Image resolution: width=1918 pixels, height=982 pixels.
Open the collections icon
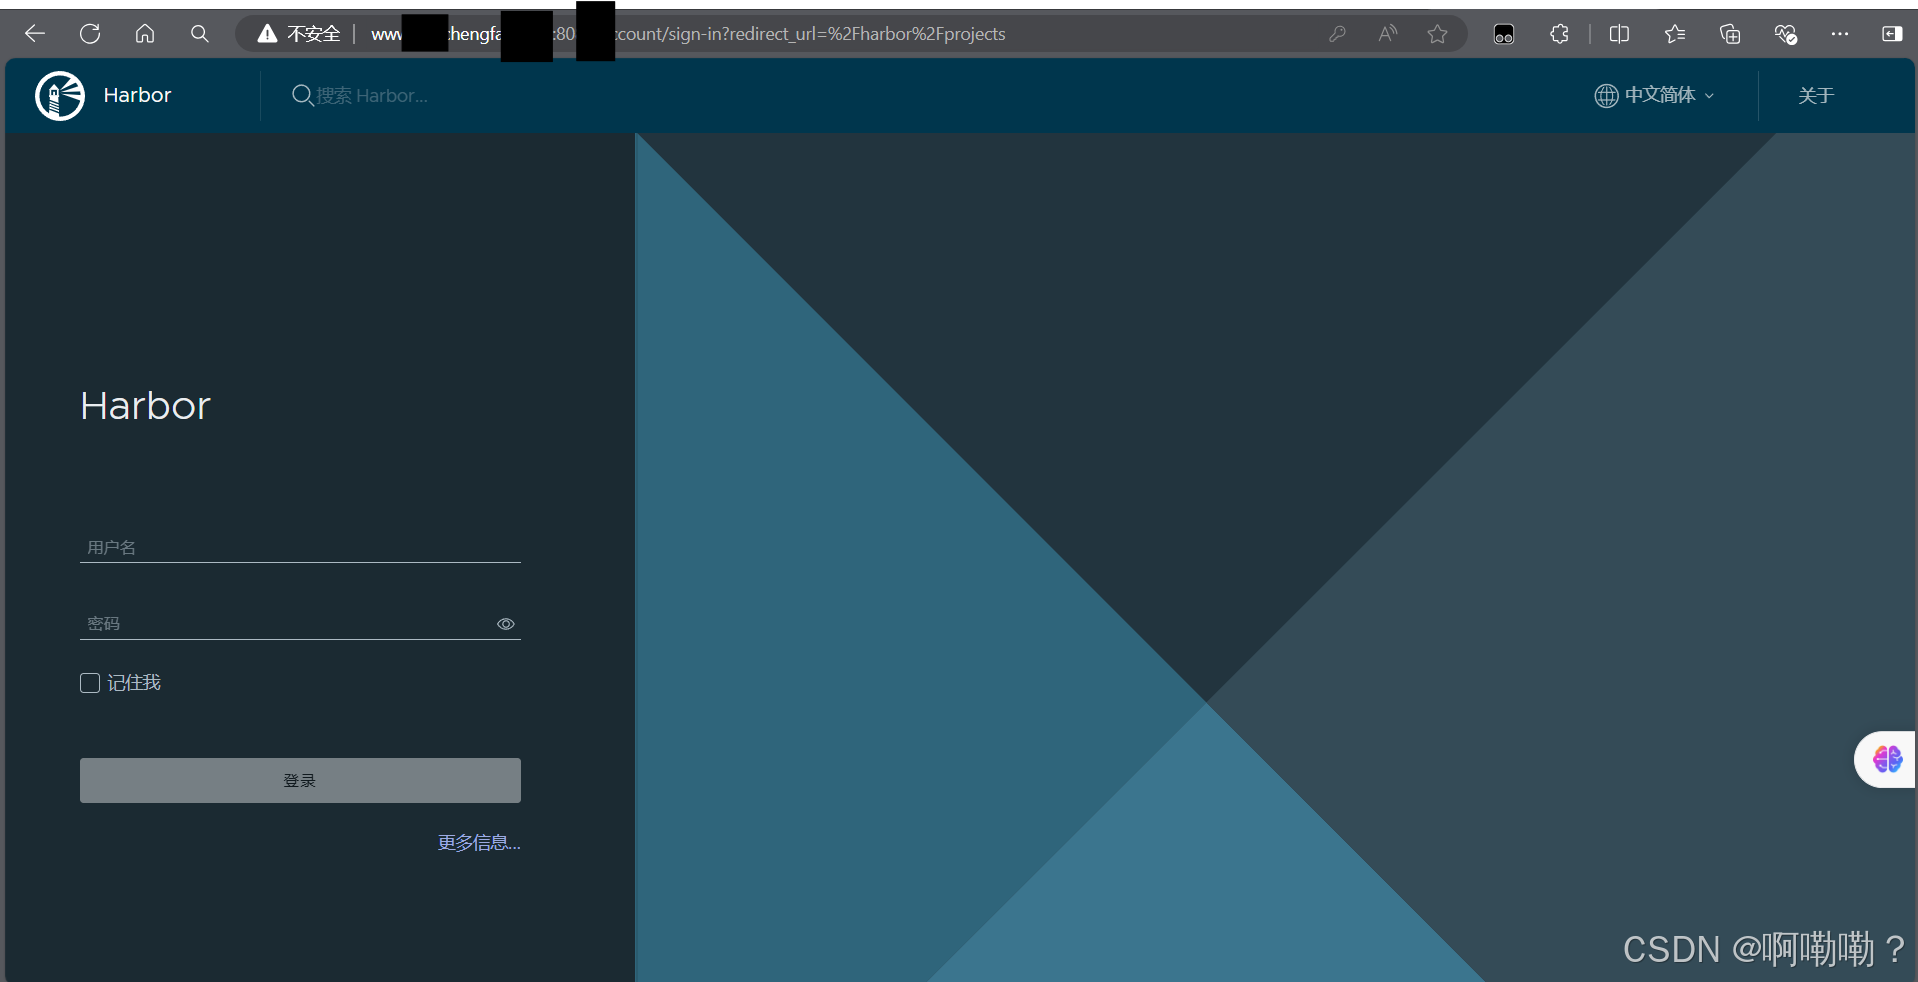[x=1730, y=34]
